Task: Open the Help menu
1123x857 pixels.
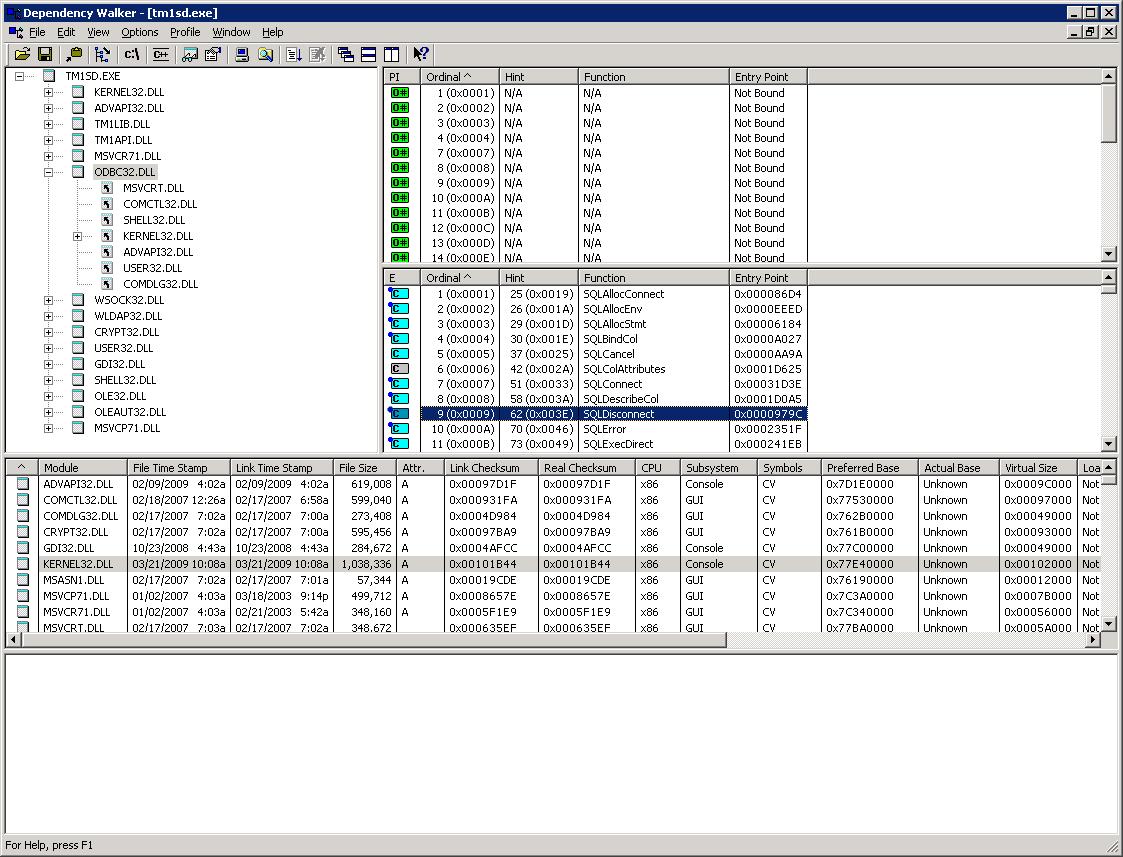Action: click(x=272, y=32)
